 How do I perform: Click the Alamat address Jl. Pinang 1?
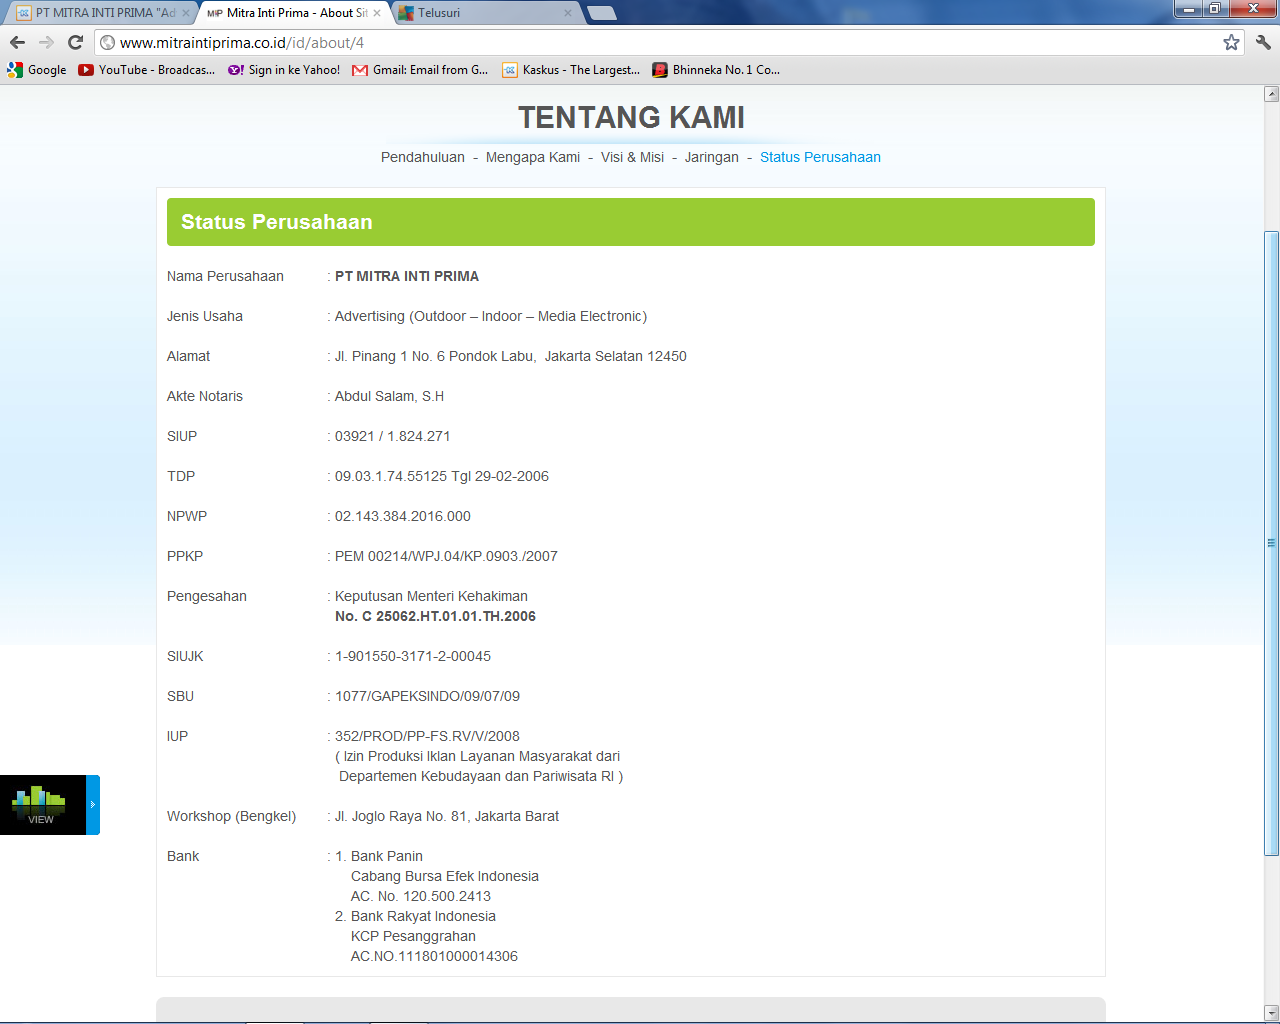pos(511,356)
